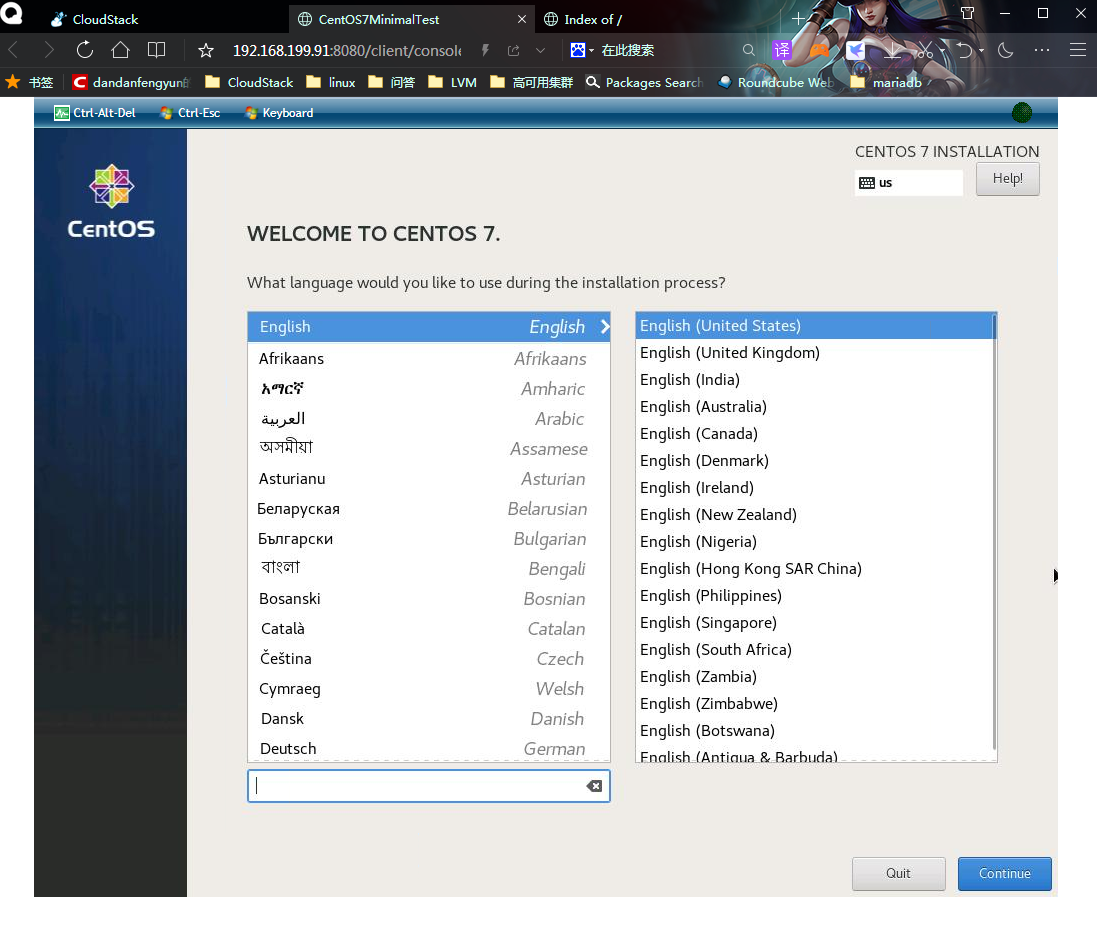Click the browser forward arrow icon
Screen dimensions: 1097x943
(48, 50)
